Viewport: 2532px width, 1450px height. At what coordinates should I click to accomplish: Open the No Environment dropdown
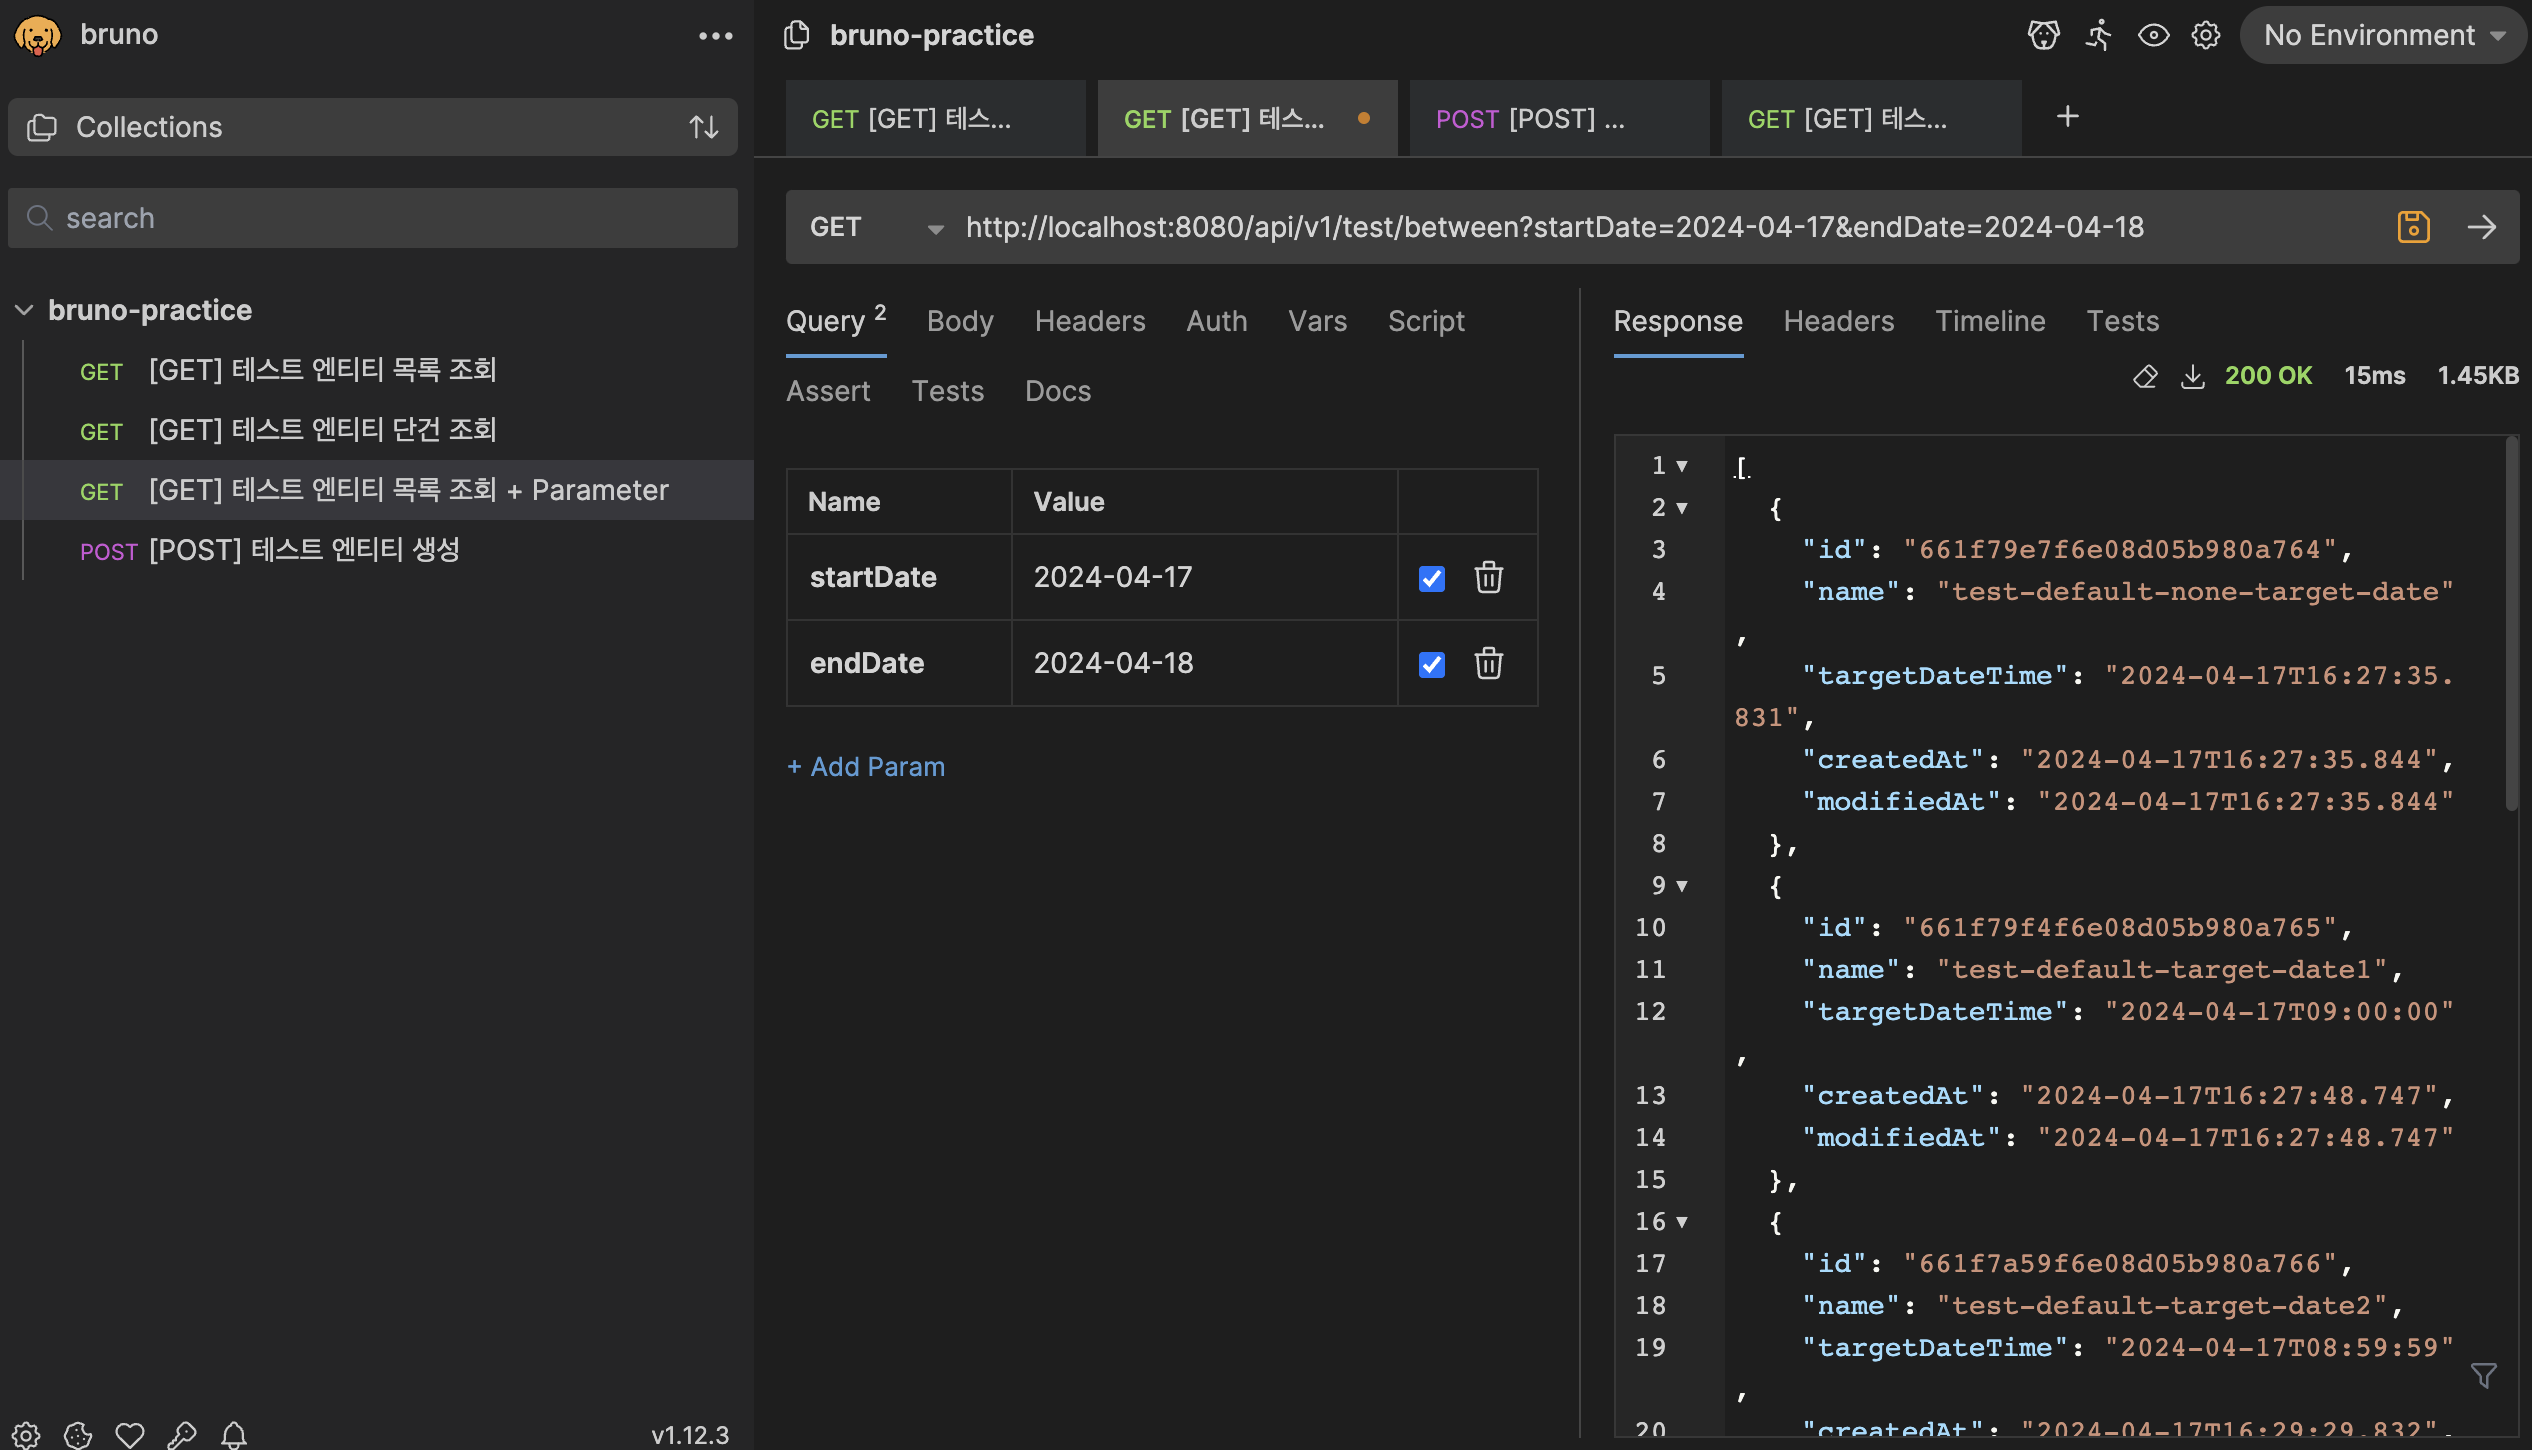click(x=2383, y=35)
